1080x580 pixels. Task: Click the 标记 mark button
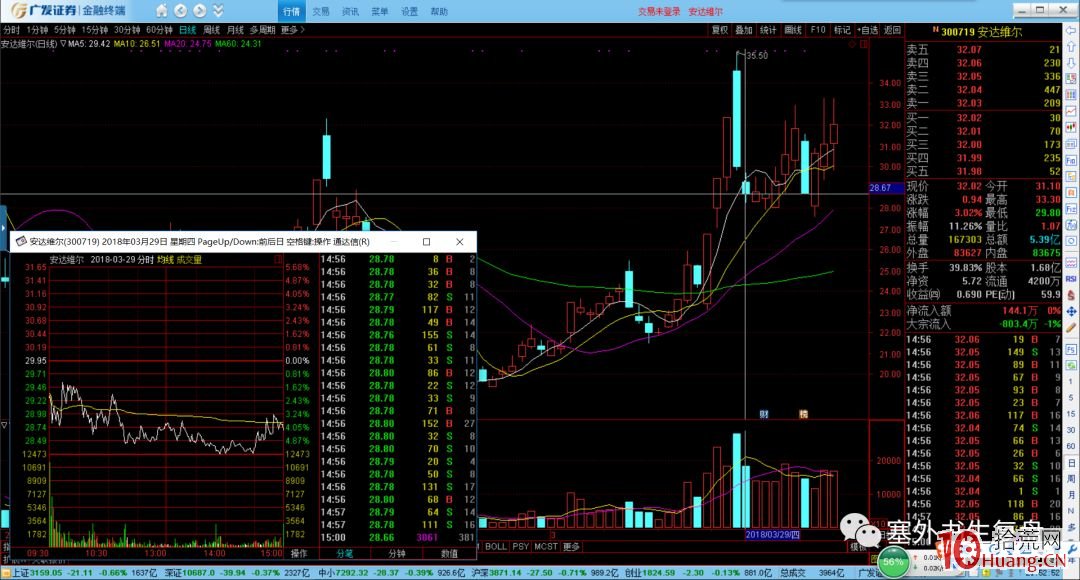point(842,30)
